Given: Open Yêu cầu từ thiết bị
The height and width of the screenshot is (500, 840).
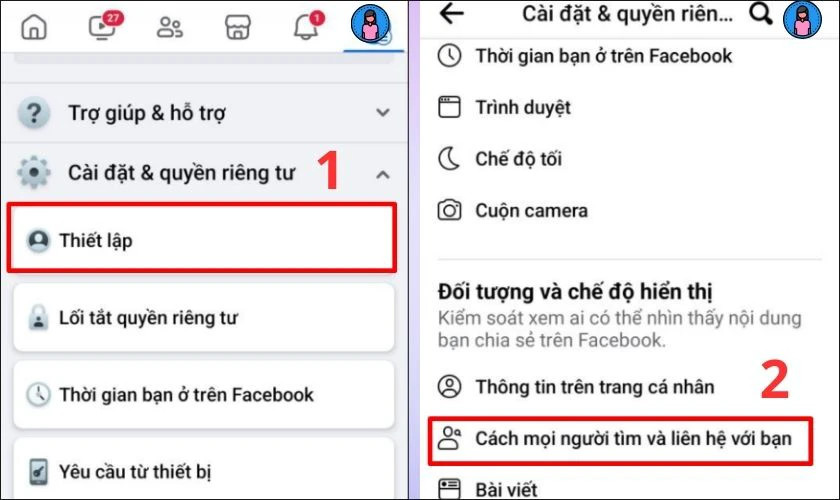Looking at the screenshot, I should point(204,469).
